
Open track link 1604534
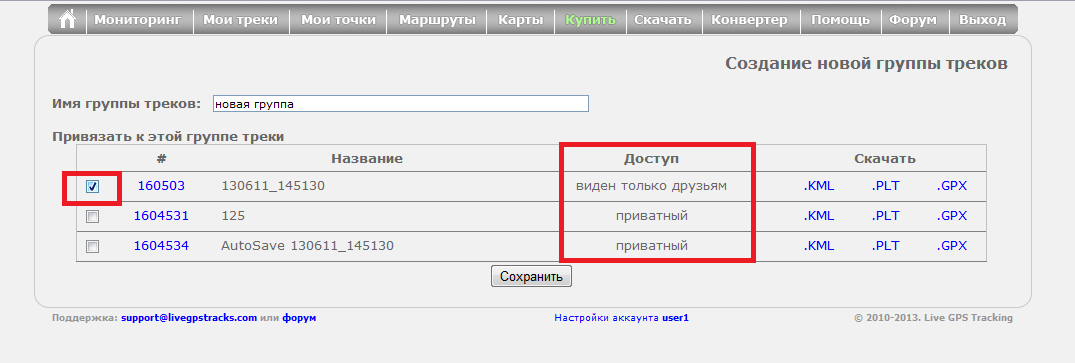tap(161, 246)
